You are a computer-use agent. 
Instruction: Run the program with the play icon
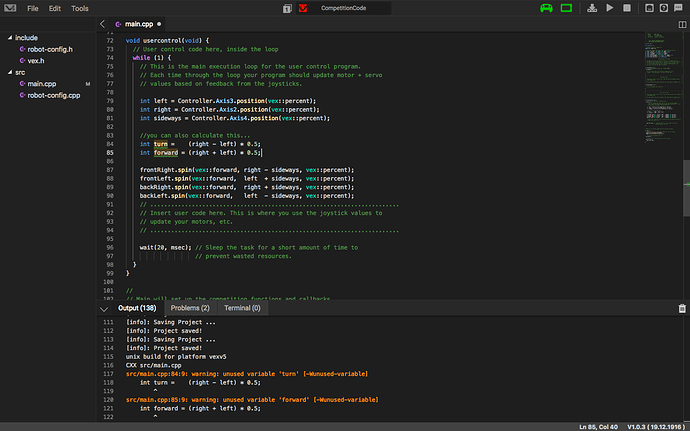click(x=609, y=8)
